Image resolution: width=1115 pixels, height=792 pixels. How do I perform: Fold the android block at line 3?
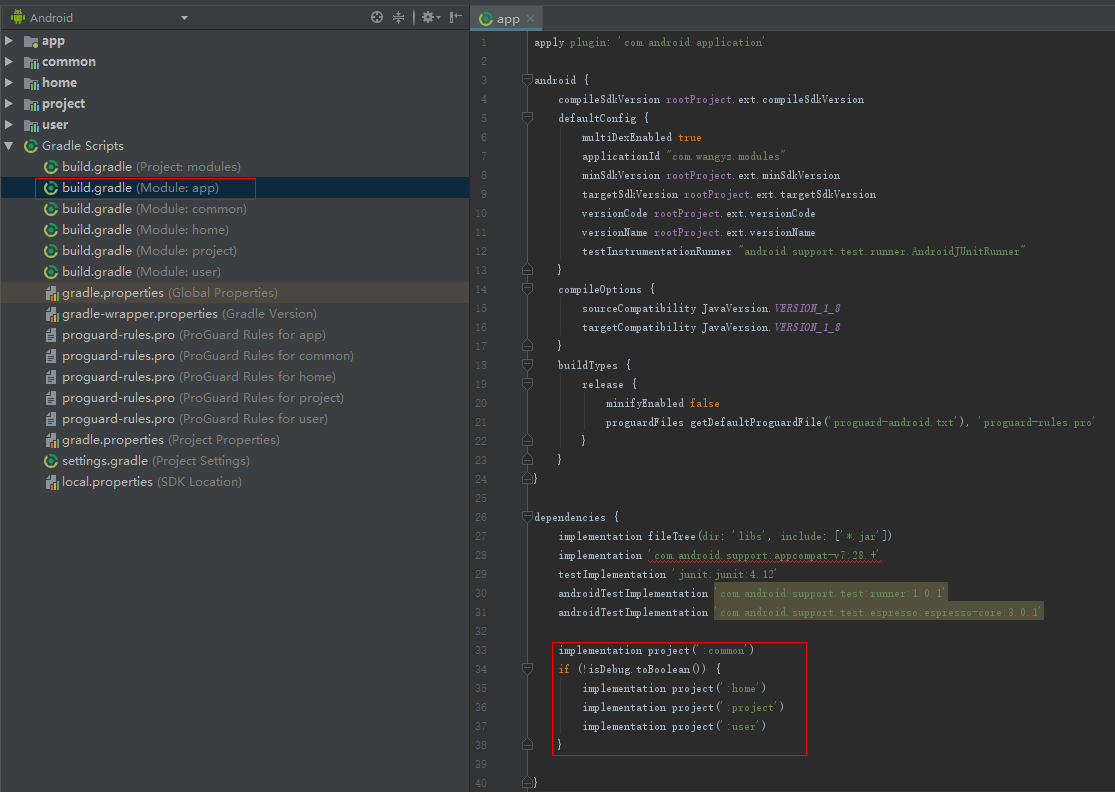(527, 80)
